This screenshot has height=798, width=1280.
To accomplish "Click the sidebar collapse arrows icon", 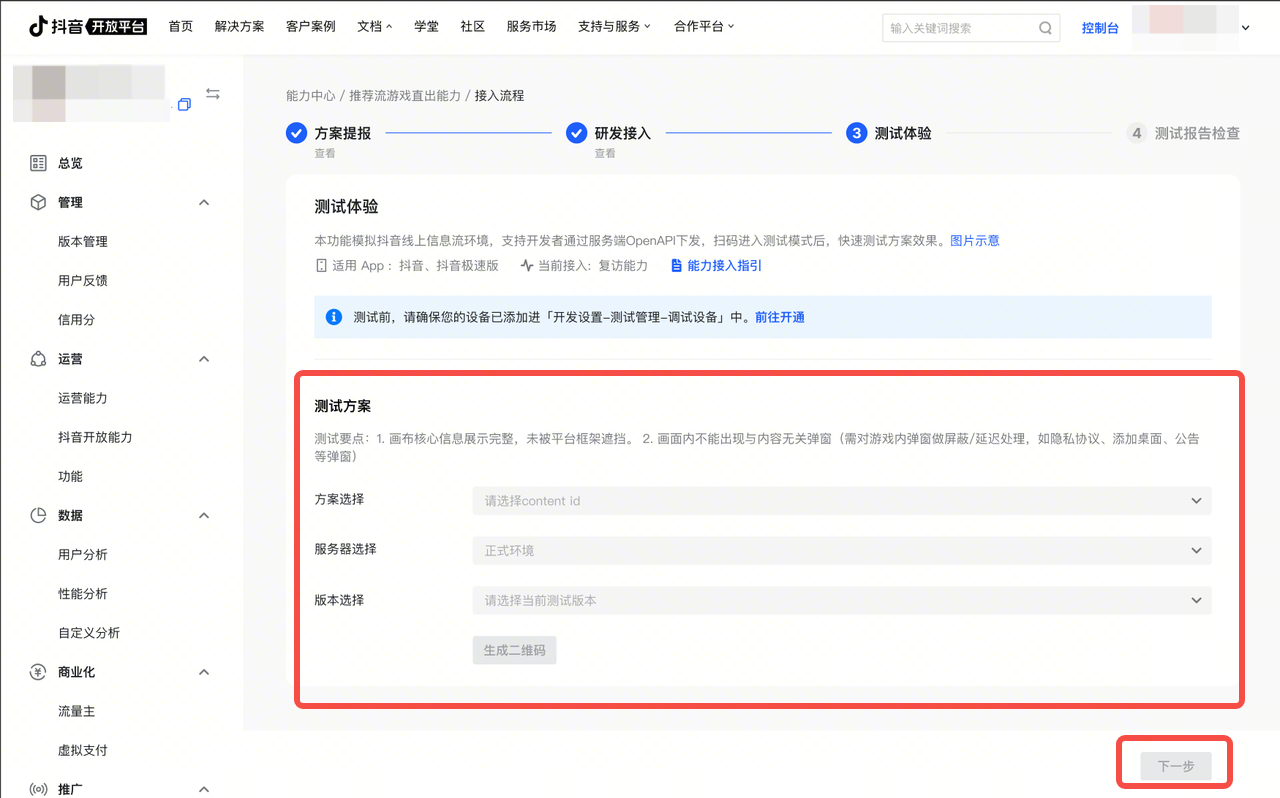I will [x=213, y=94].
